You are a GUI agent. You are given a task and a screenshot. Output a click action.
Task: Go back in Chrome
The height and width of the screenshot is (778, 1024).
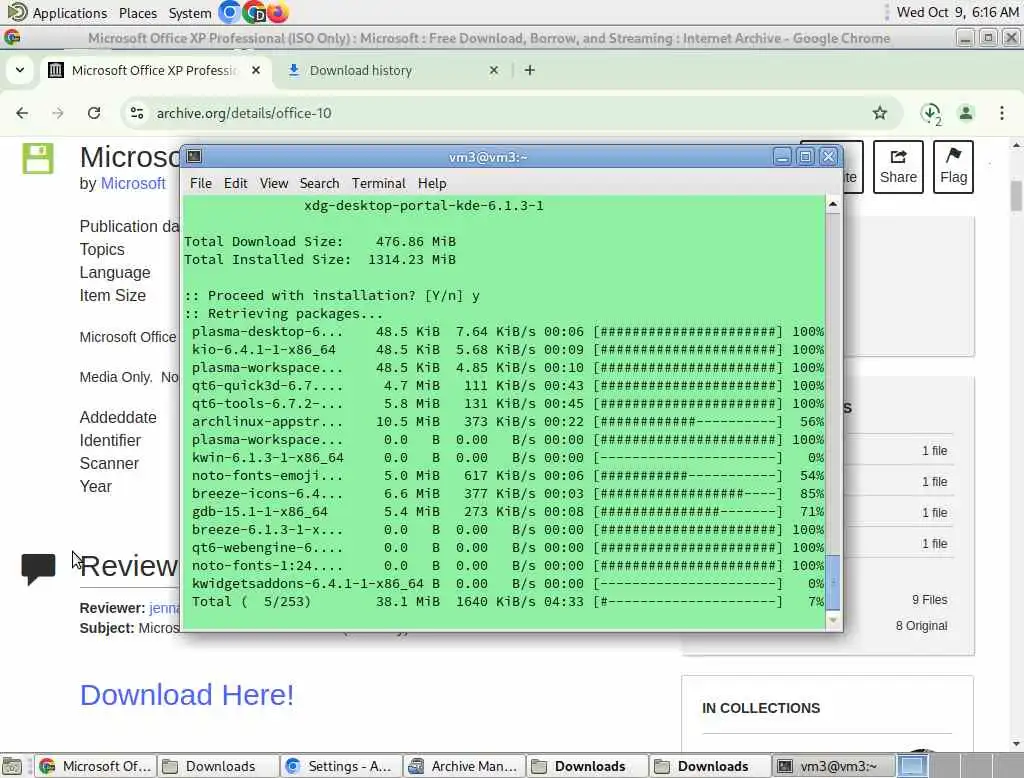[22, 113]
